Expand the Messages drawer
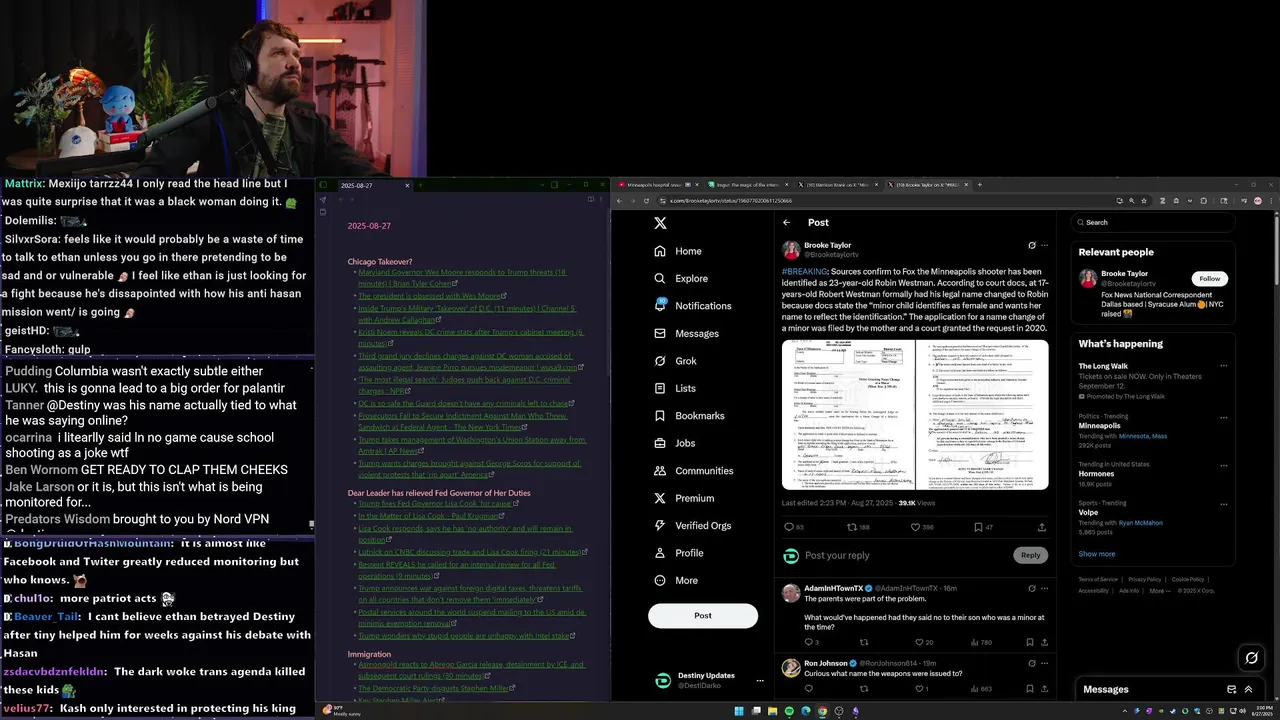The height and width of the screenshot is (720, 1280). tap(1248, 689)
